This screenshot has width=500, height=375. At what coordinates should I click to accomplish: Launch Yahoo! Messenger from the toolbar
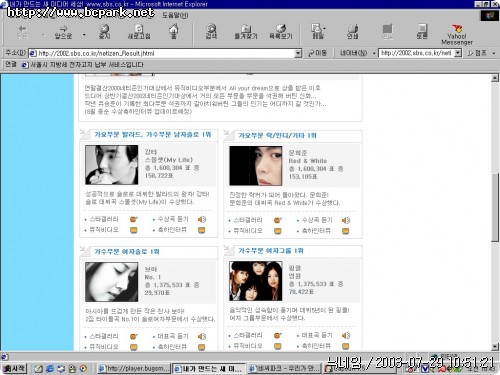click(x=457, y=34)
